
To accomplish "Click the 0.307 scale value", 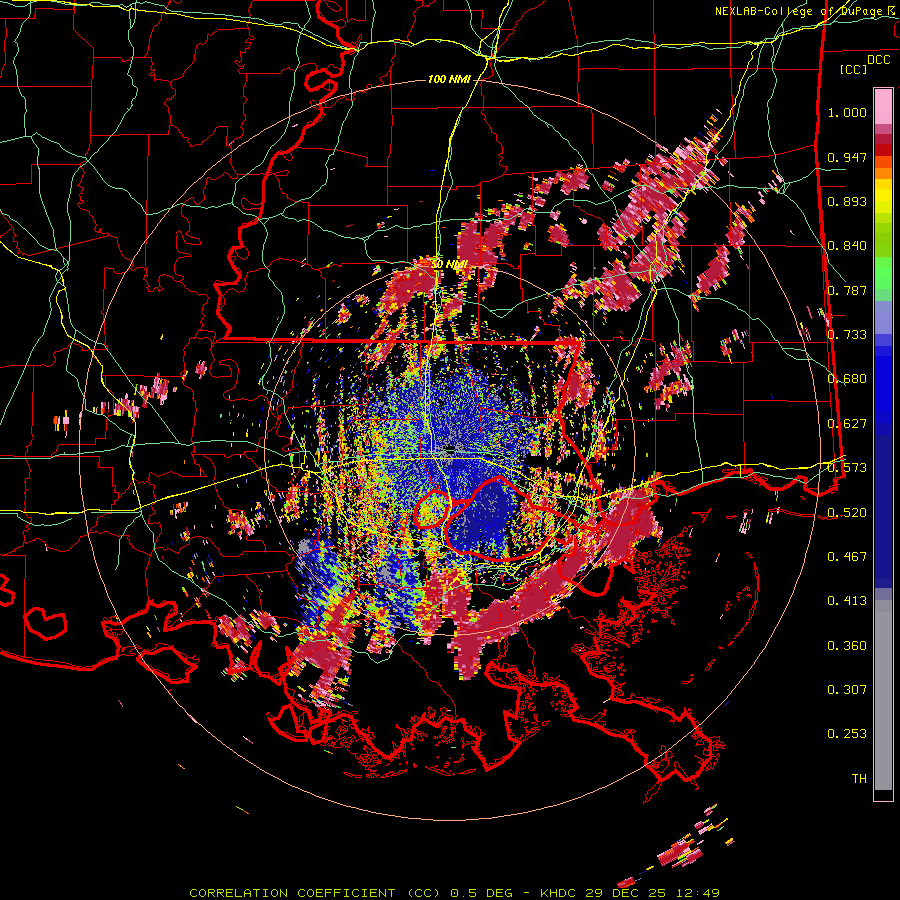I will pyautogui.click(x=847, y=689).
